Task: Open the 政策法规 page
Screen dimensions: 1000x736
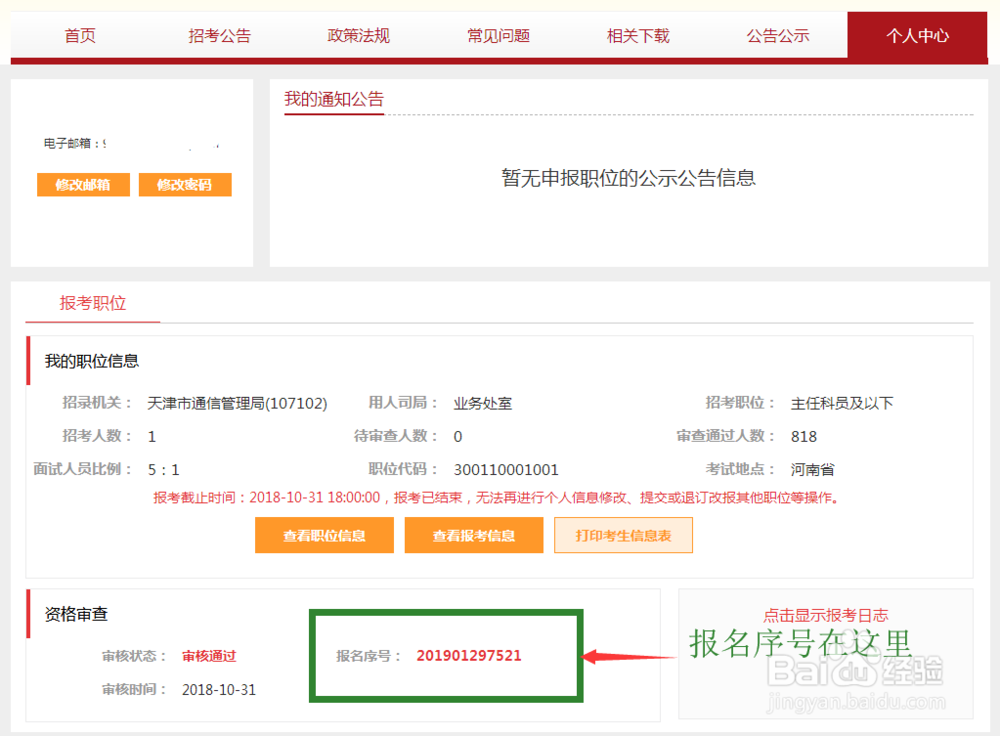Action: [358, 35]
